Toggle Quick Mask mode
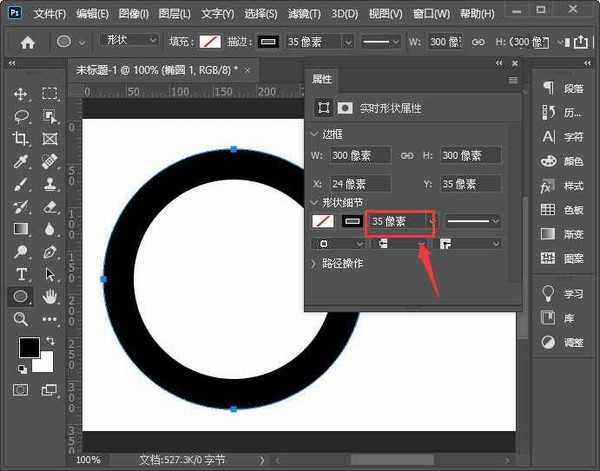The height and width of the screenshot is (471, 600). (21, 390)
